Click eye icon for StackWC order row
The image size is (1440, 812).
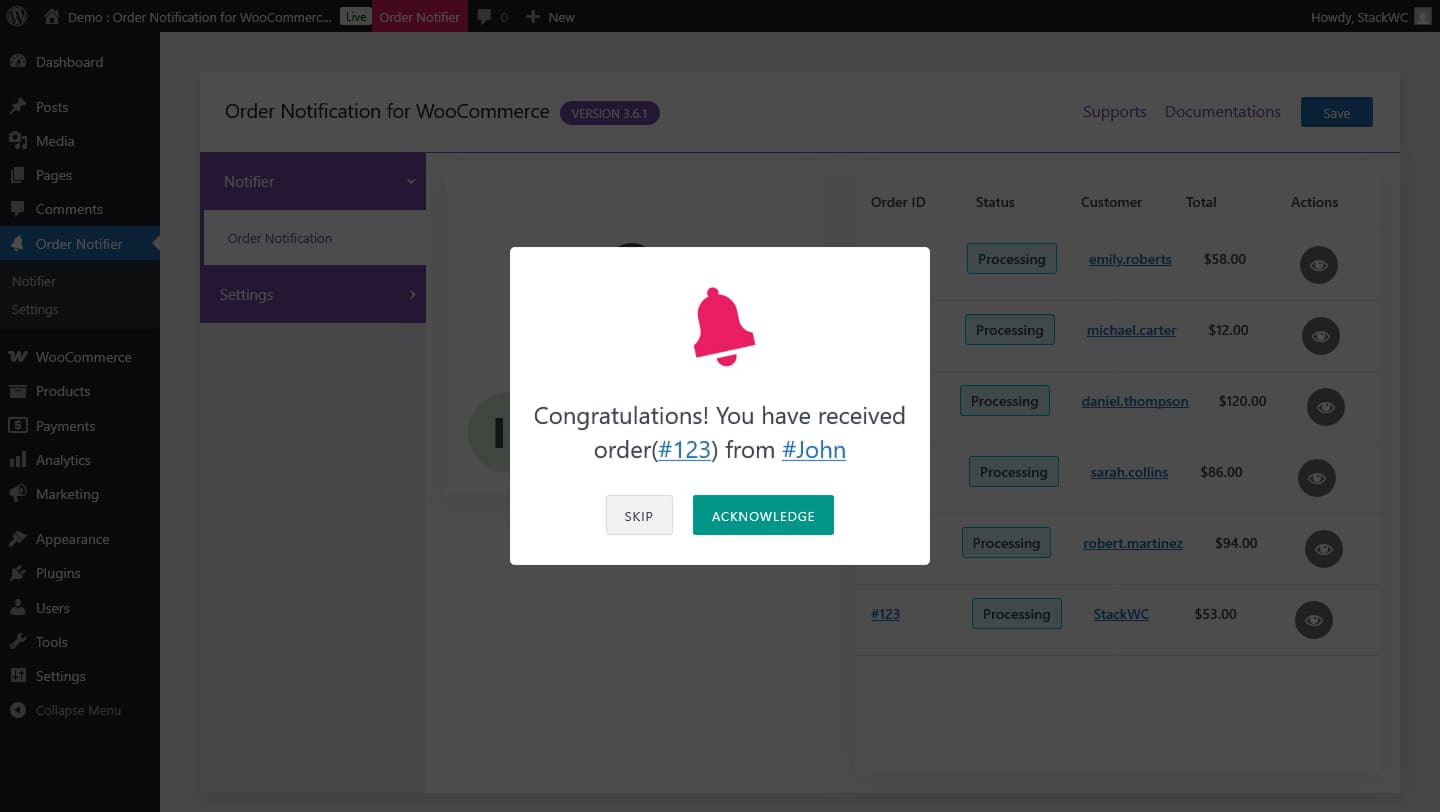(1314, 620)
